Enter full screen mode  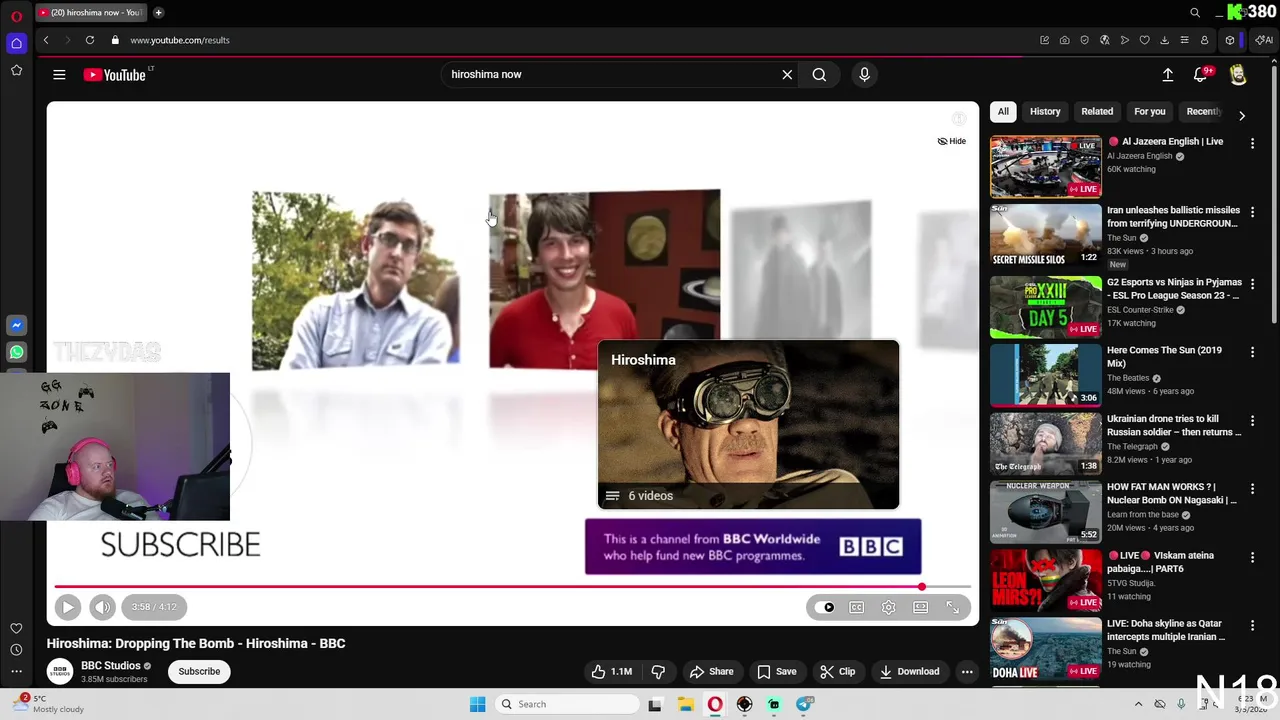953,607
